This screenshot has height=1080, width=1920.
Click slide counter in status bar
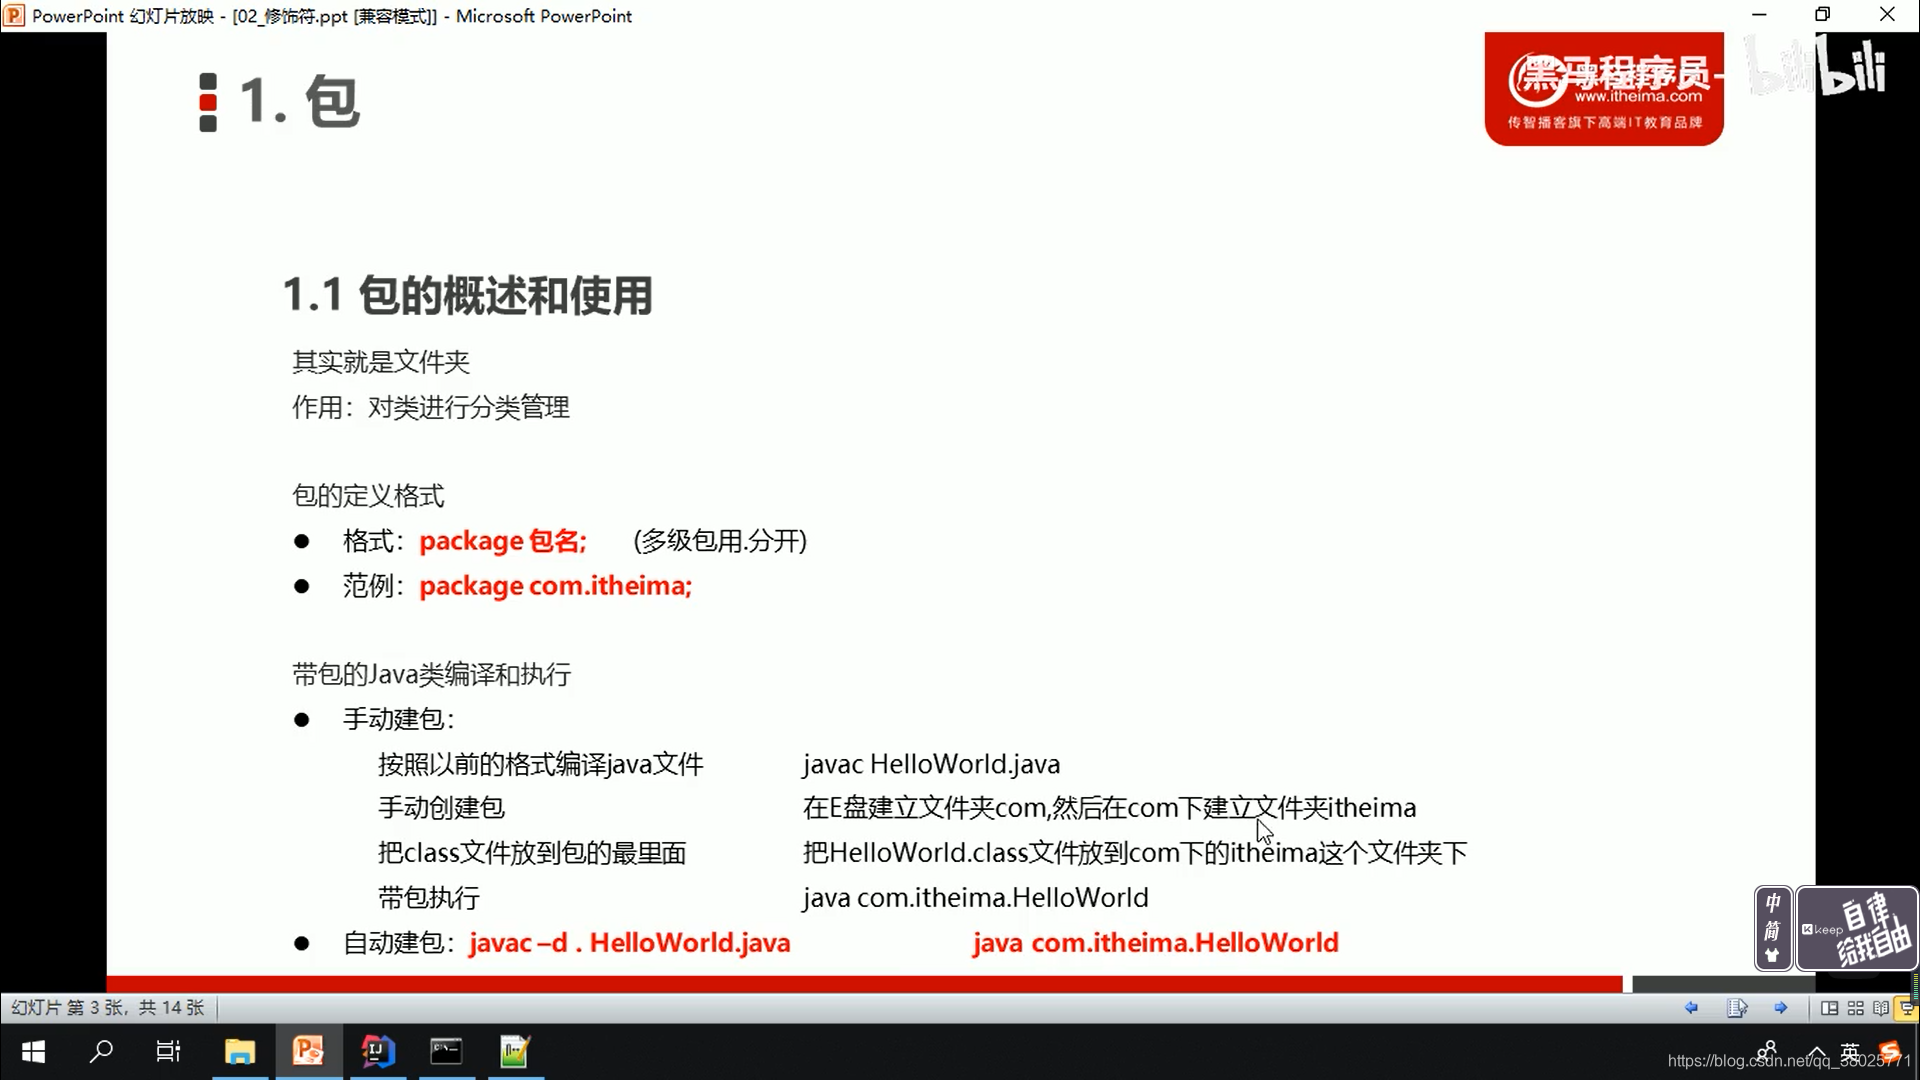point(108,1008)
